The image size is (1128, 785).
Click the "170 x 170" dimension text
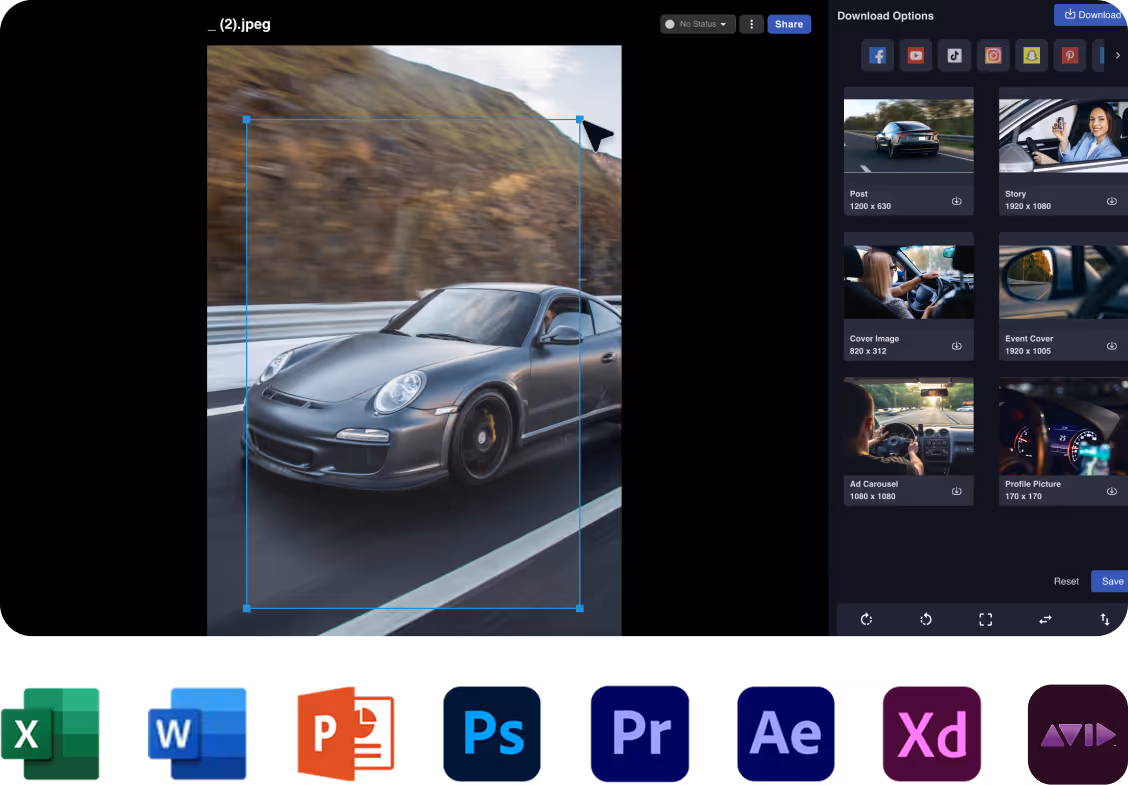pos(1024,496)
